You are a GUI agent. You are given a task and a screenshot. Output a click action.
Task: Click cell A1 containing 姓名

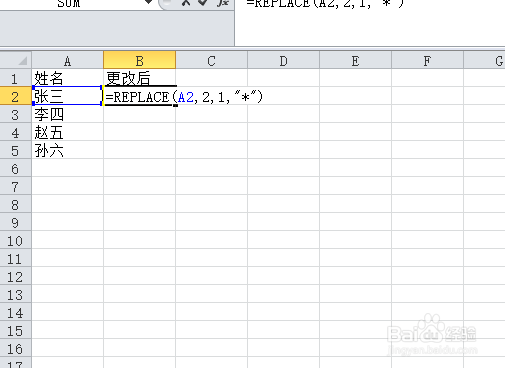coord(68,78)
